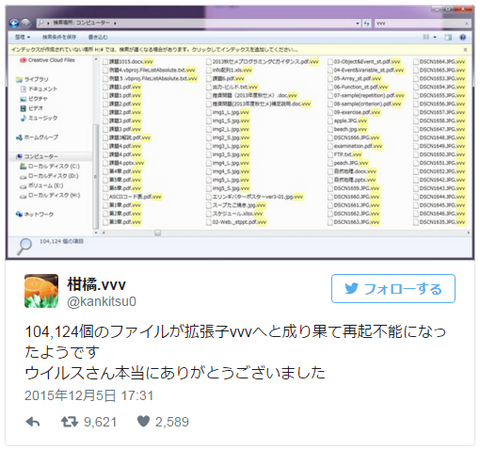
Task: Open ミュージック library in sidebar
Action: click(39, 118)
